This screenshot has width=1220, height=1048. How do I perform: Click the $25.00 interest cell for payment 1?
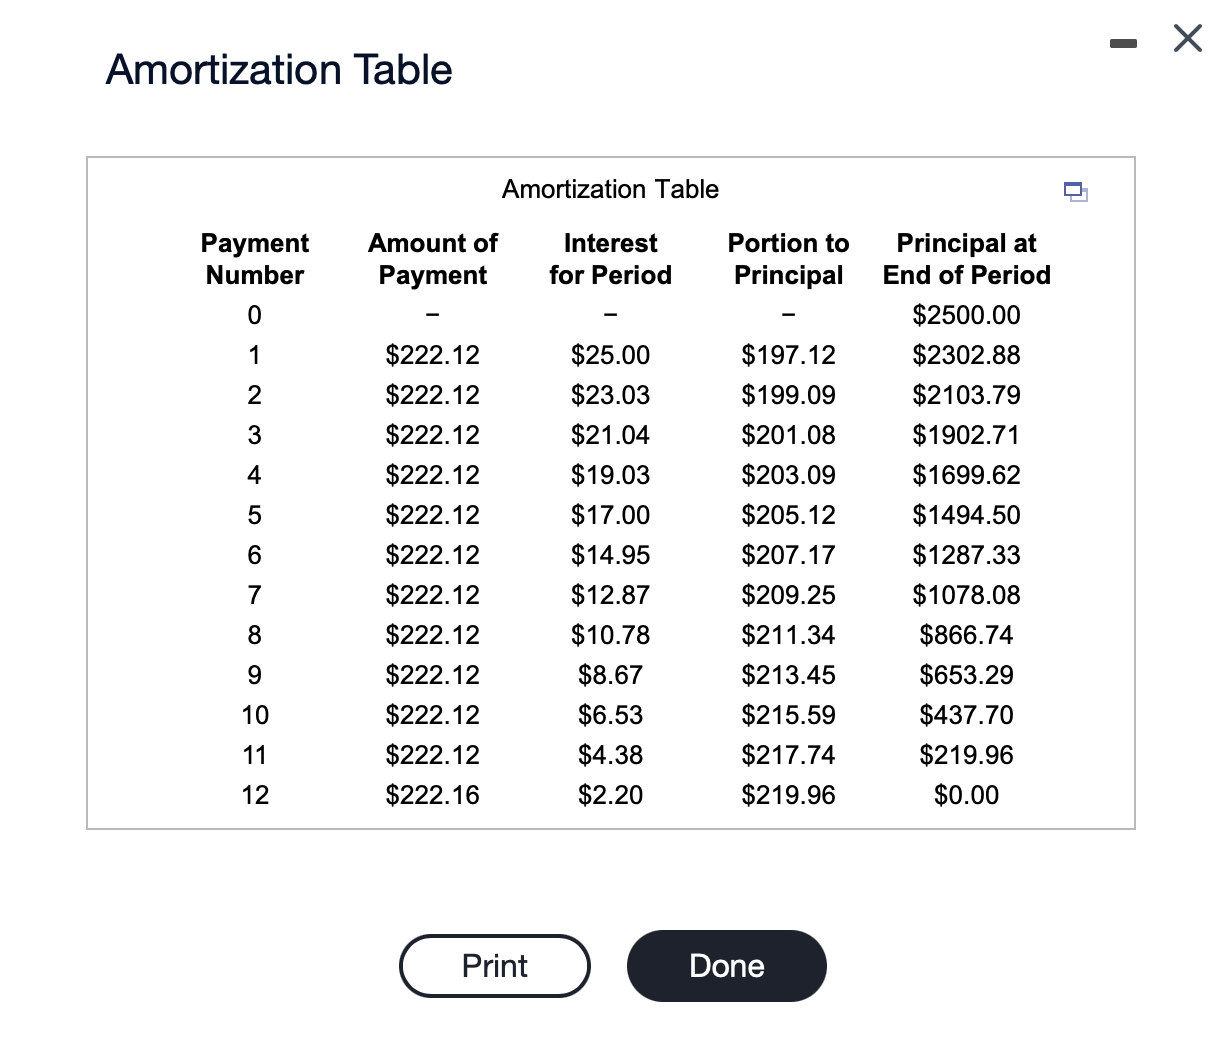coord(610,355)
